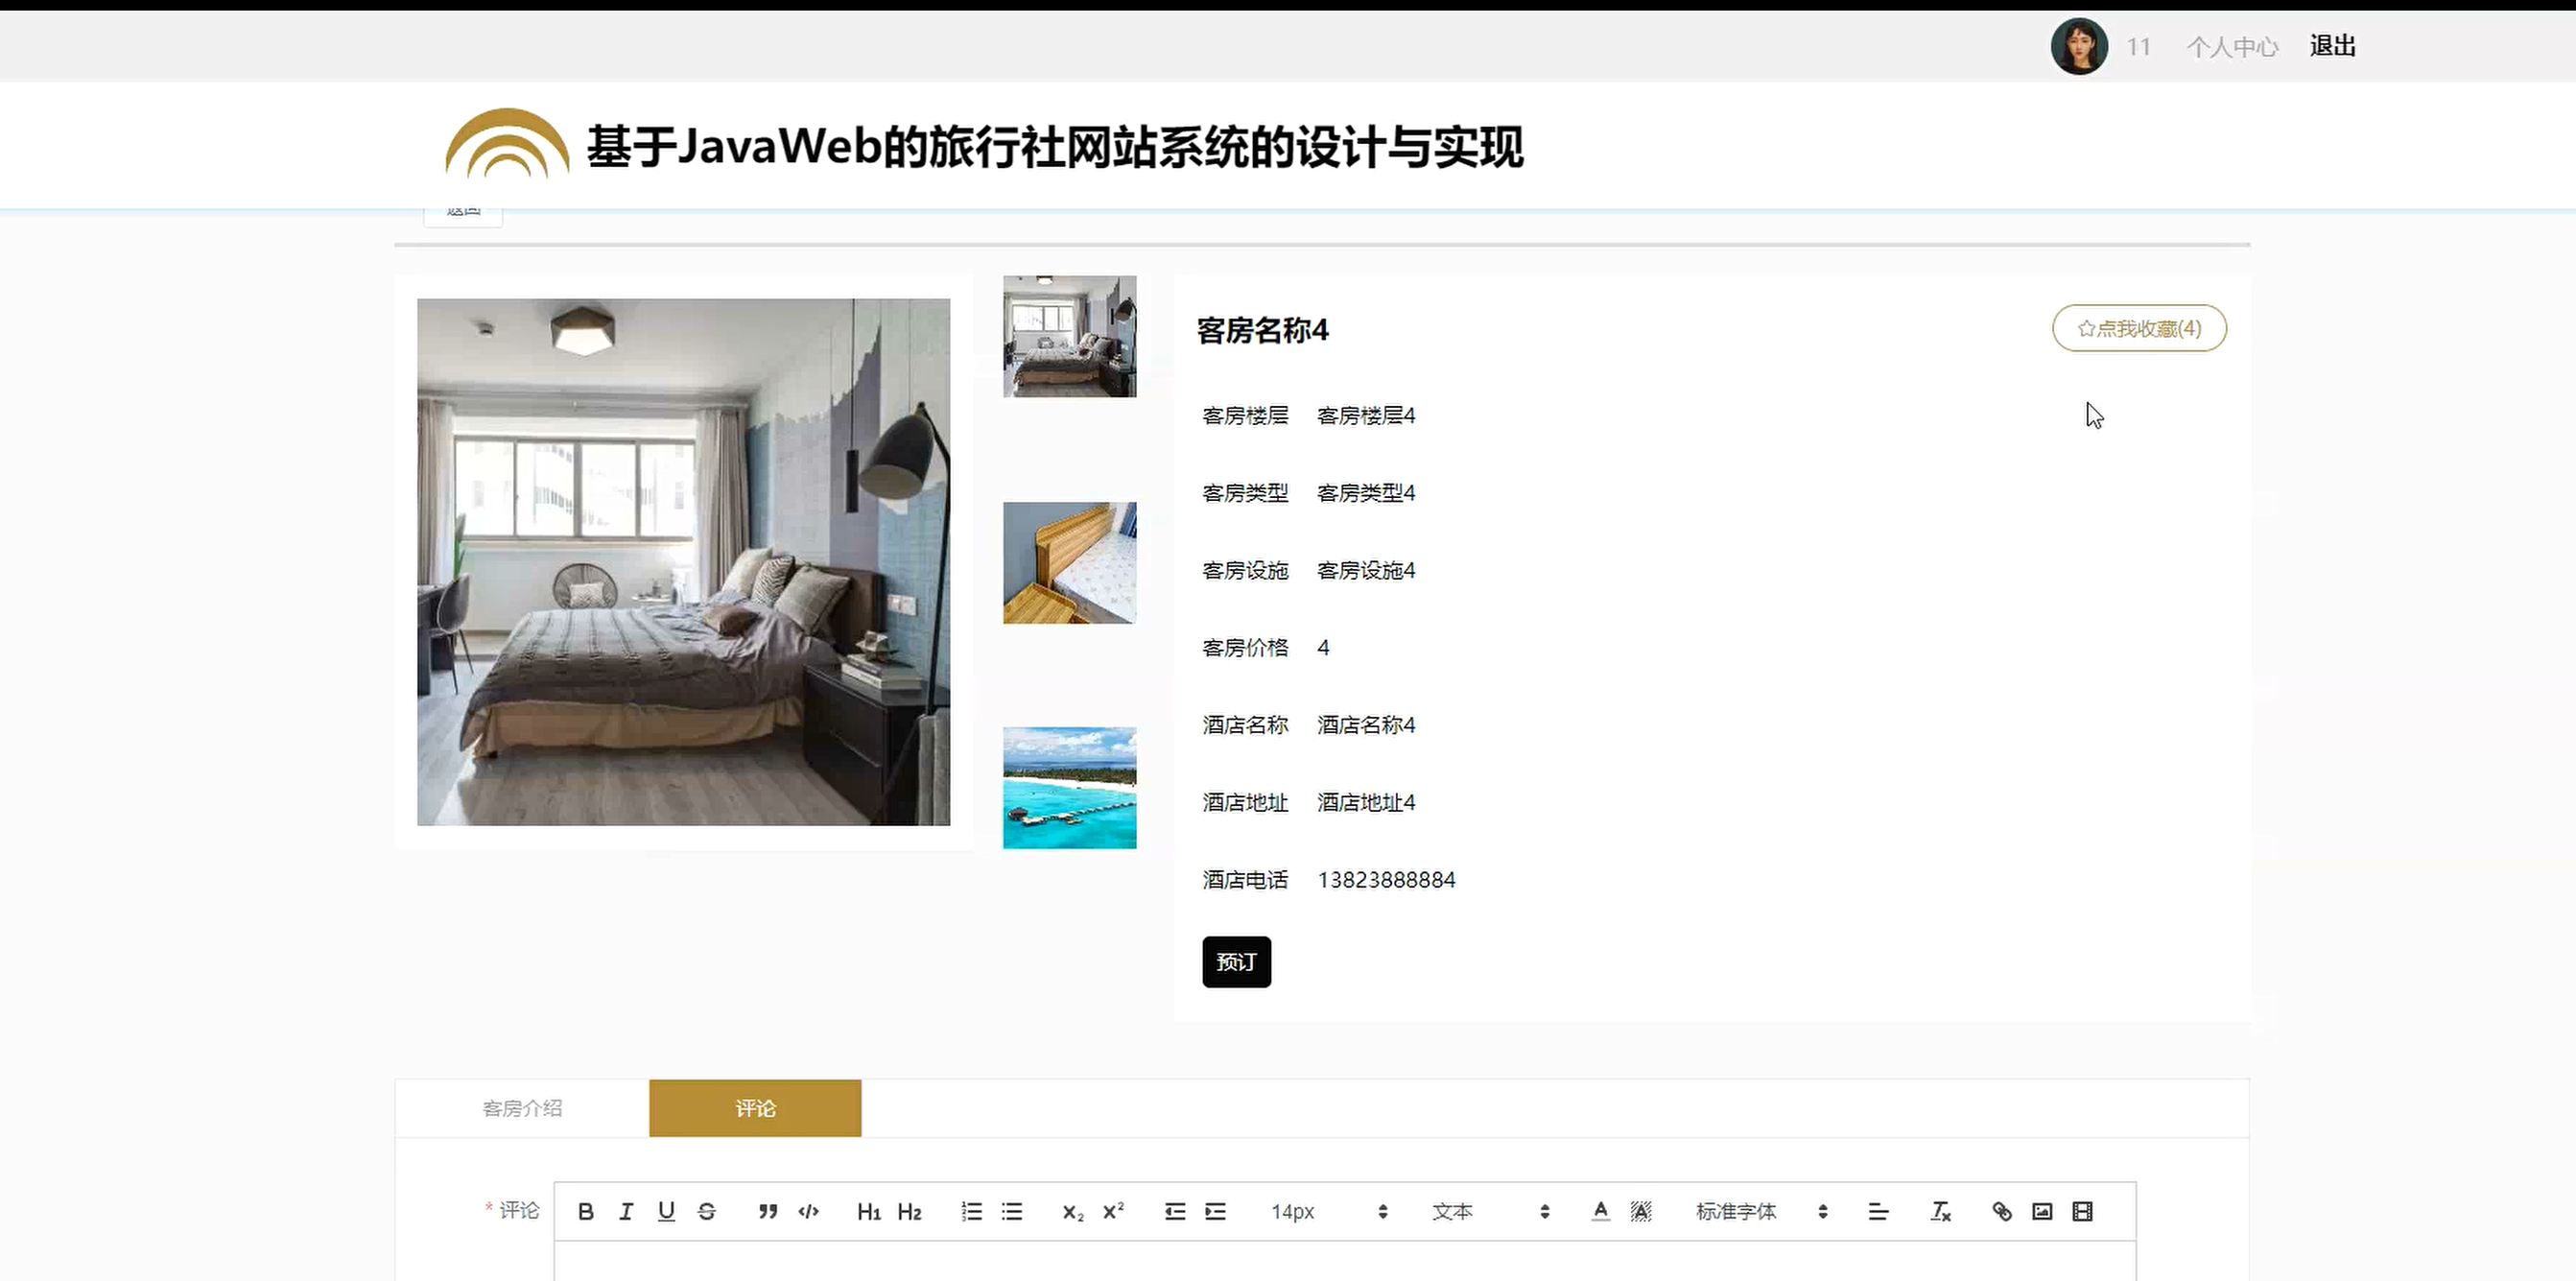2576x1281 pixels.
Task: Insert a bulleted list
Action: click(1012, 1211)
